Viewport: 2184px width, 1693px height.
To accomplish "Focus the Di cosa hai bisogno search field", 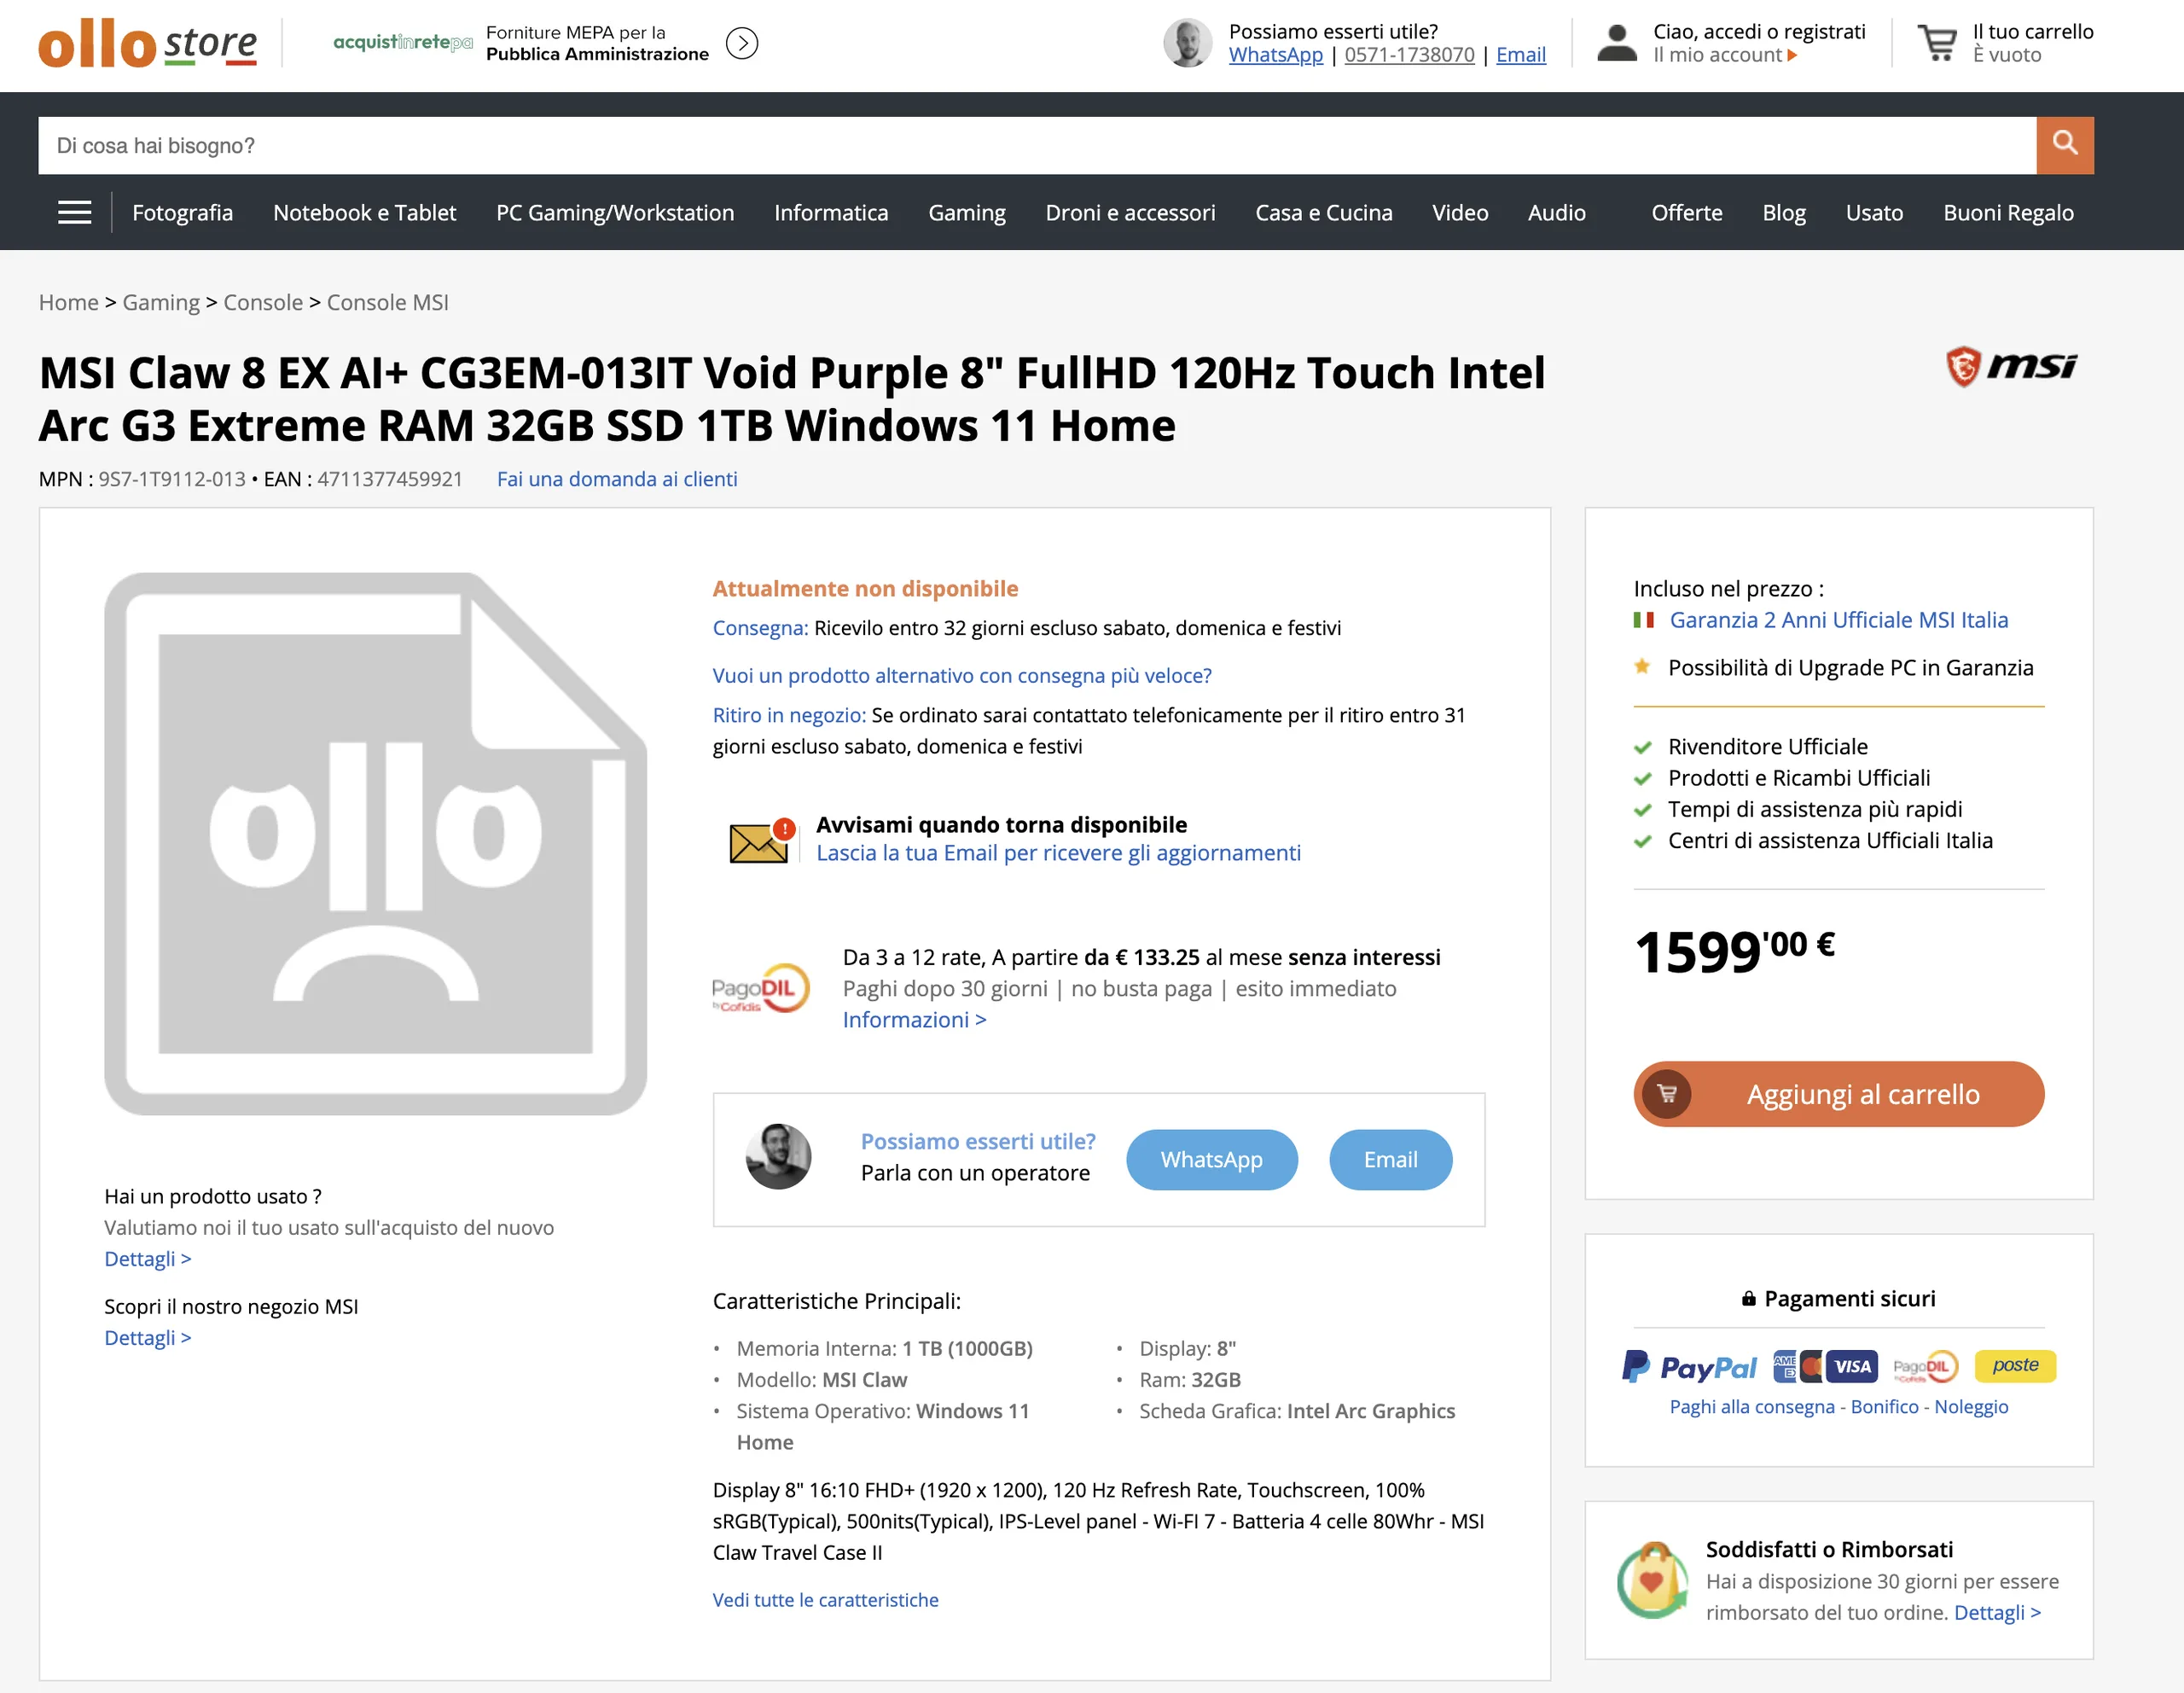I will pyautogui.click(x=1036, y=145).
